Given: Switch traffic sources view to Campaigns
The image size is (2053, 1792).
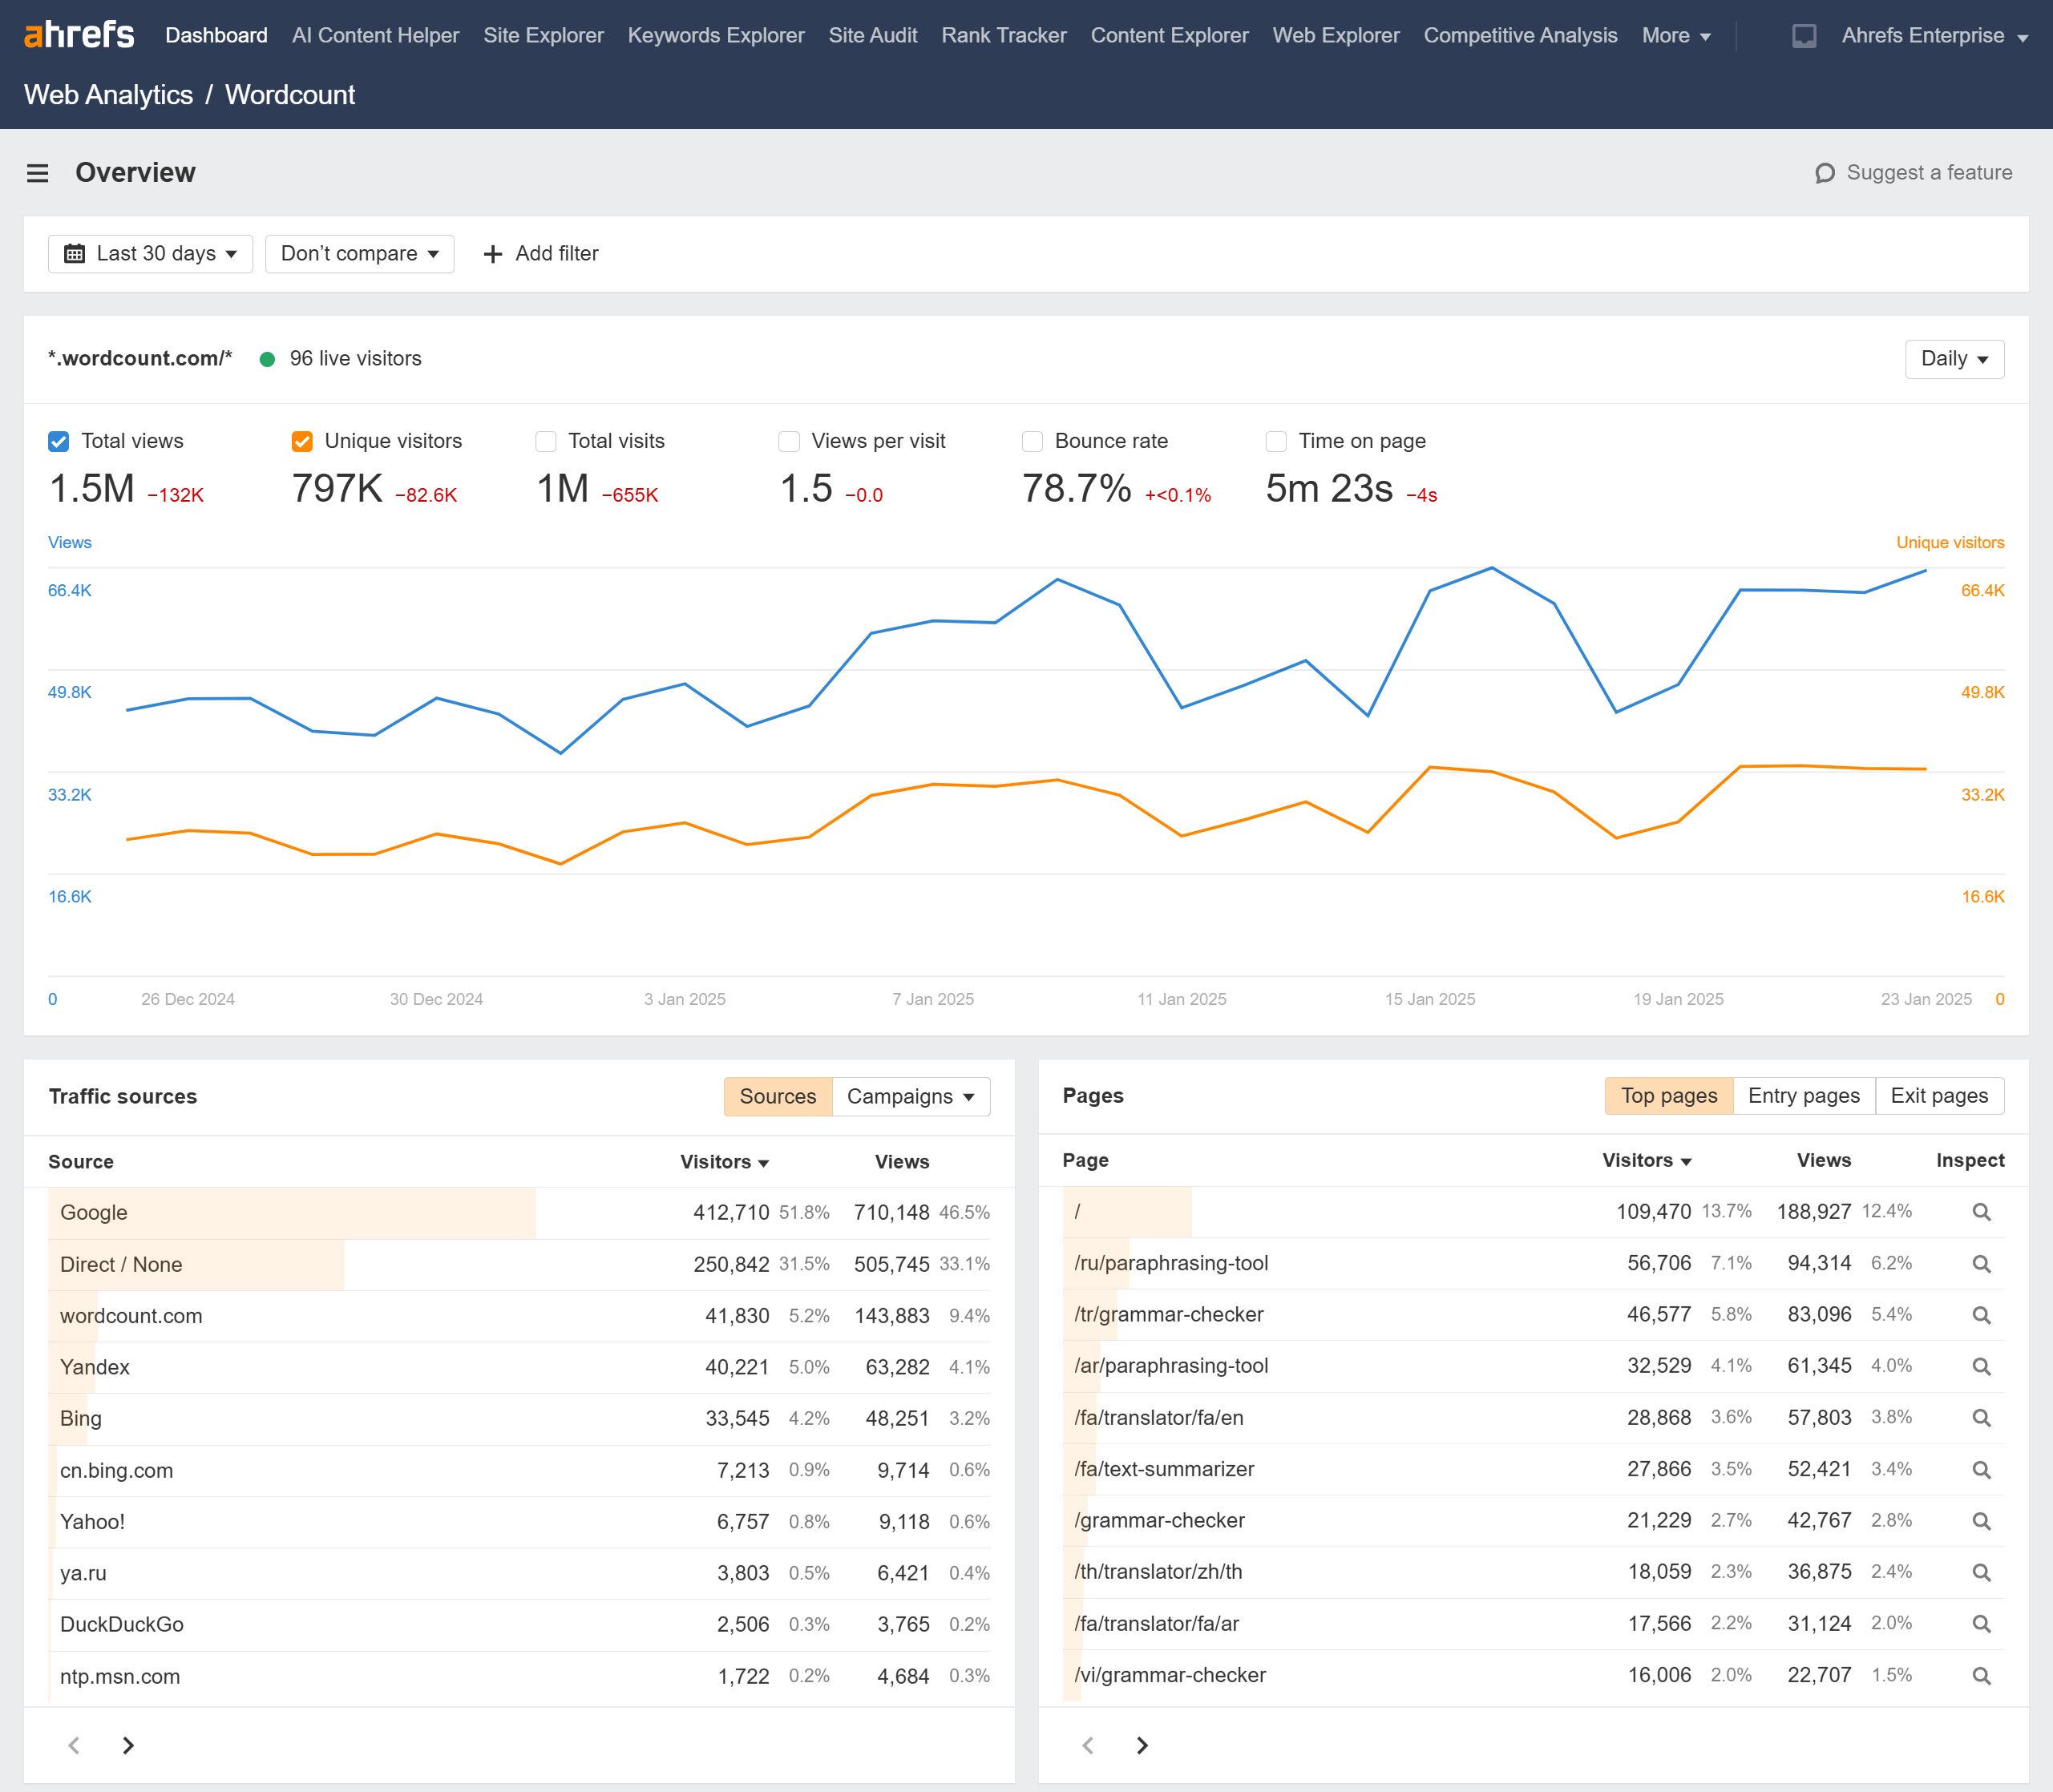Looking at the screenshot, I should [902, 1096].
